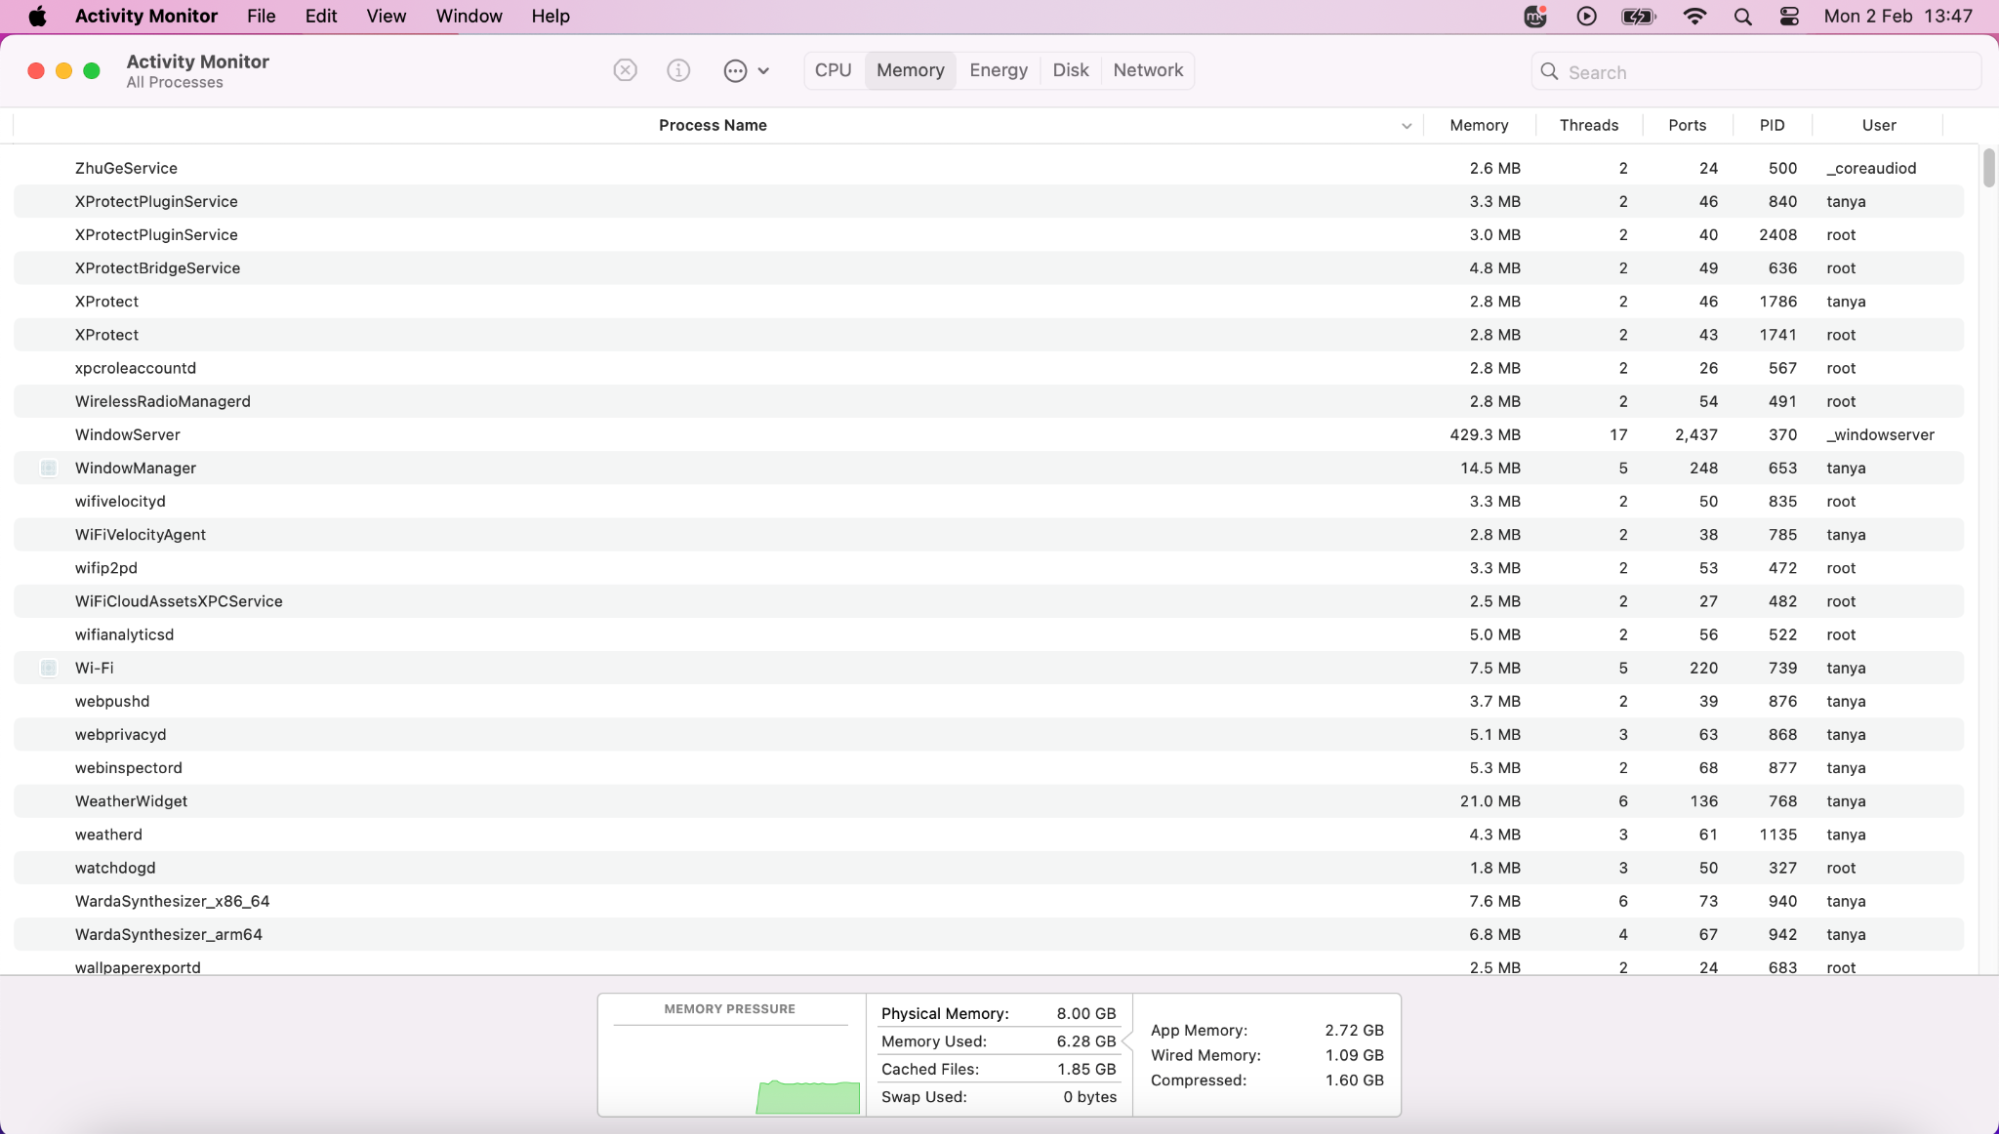Sort by the Threads column header
Screen dimensions: 1999x1135
(1588, 125)
